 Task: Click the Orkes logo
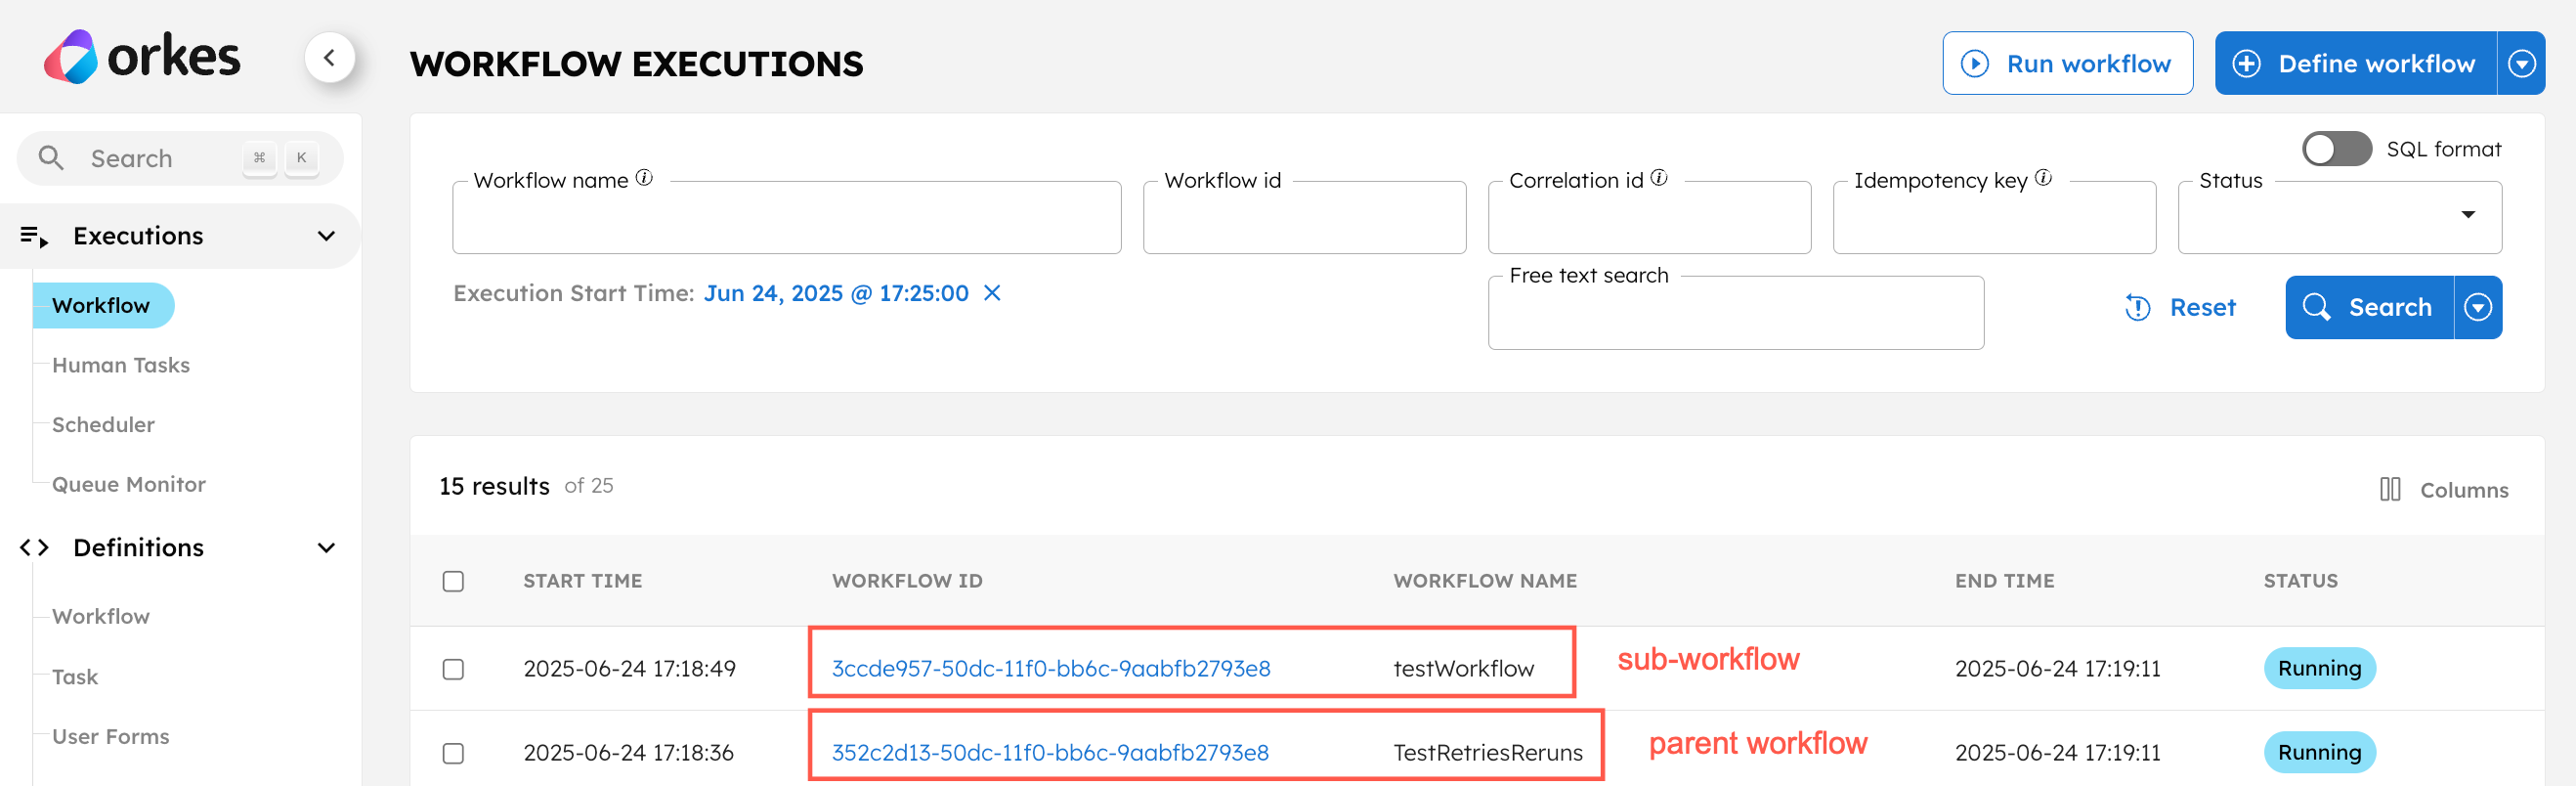tap(142, 57)
